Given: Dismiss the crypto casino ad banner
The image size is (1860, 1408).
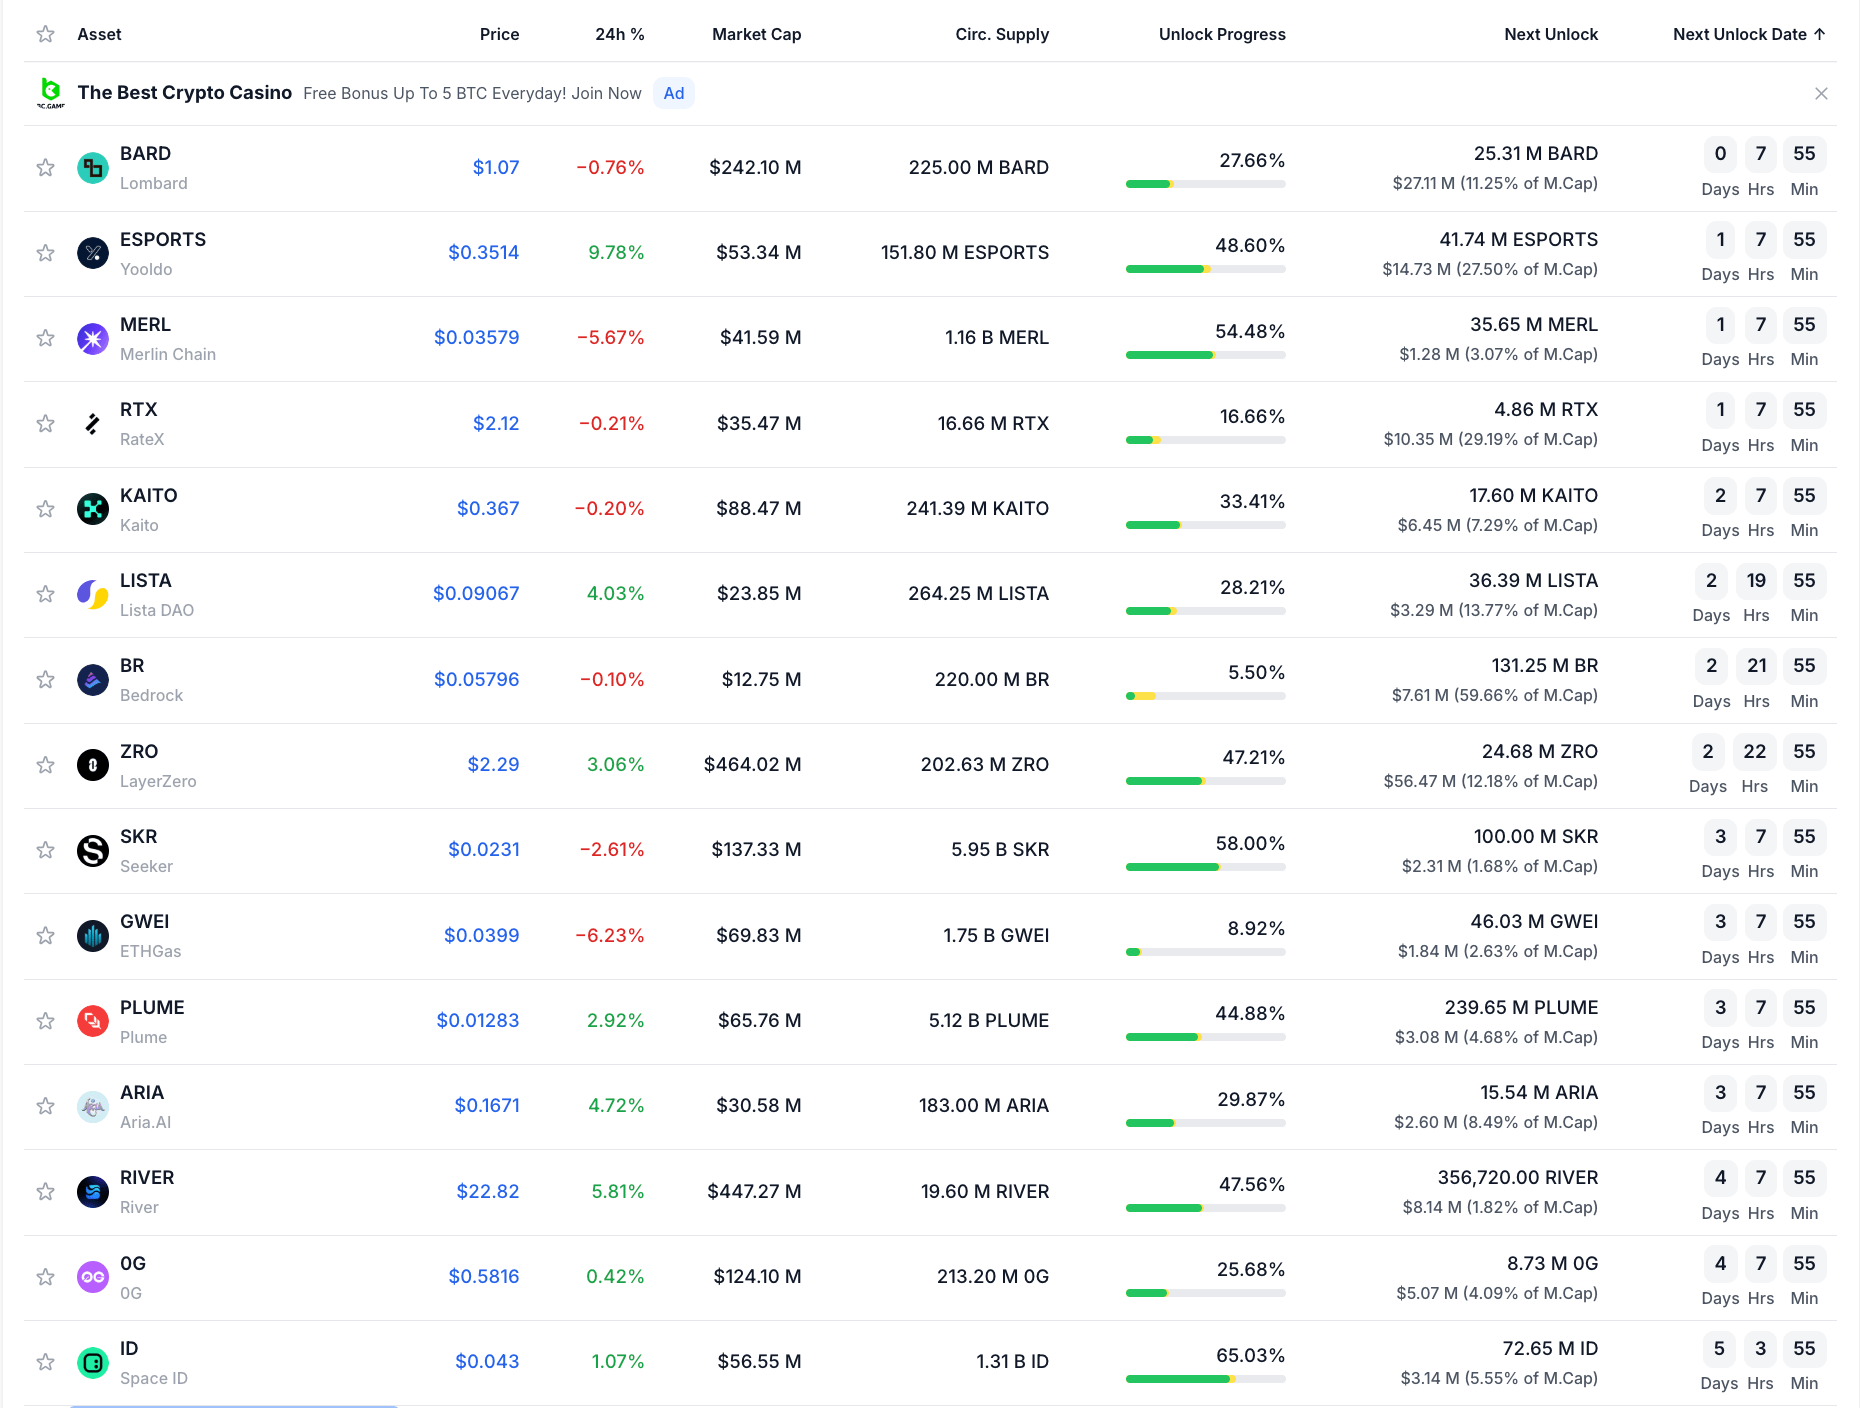Looking at the screenshot, I should pyautogui.click(x=1821, y=93).
